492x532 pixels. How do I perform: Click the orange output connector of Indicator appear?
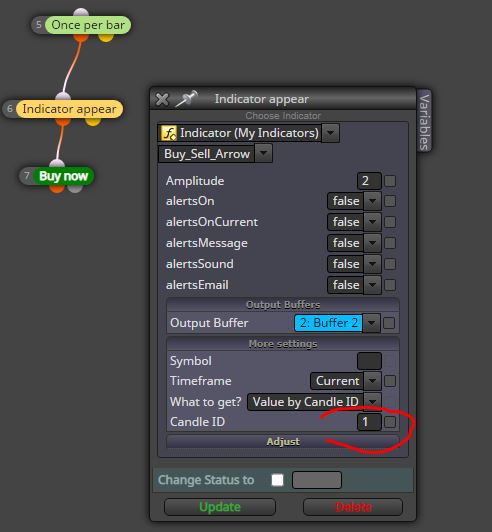tap(63, 121)
